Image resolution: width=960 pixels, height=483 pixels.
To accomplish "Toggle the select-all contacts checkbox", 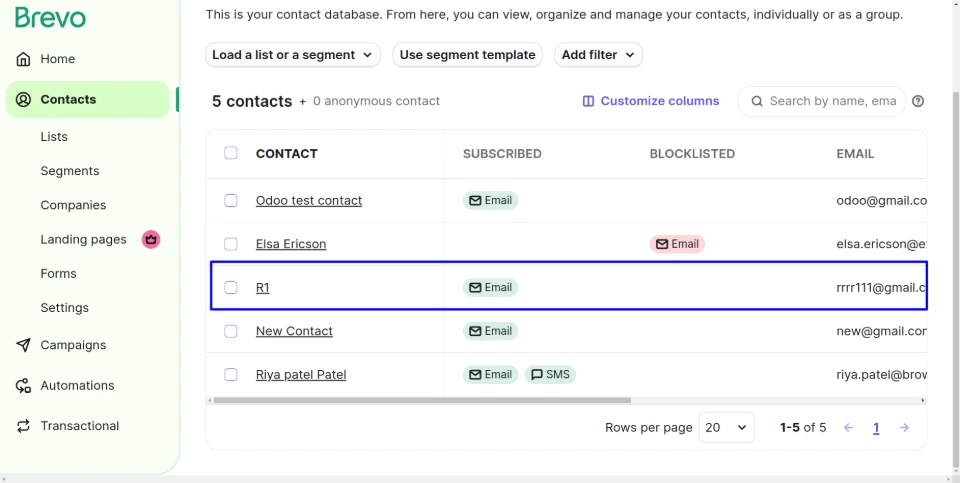I will pyautogui.click(x=231, y=153).
